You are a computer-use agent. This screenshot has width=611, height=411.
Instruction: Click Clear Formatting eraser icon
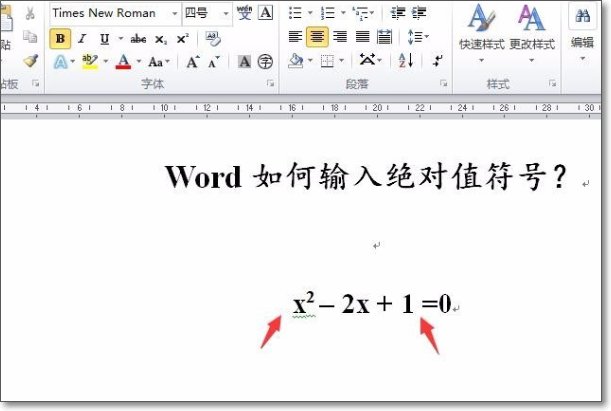pyautogui.click(x=213, y=39)
